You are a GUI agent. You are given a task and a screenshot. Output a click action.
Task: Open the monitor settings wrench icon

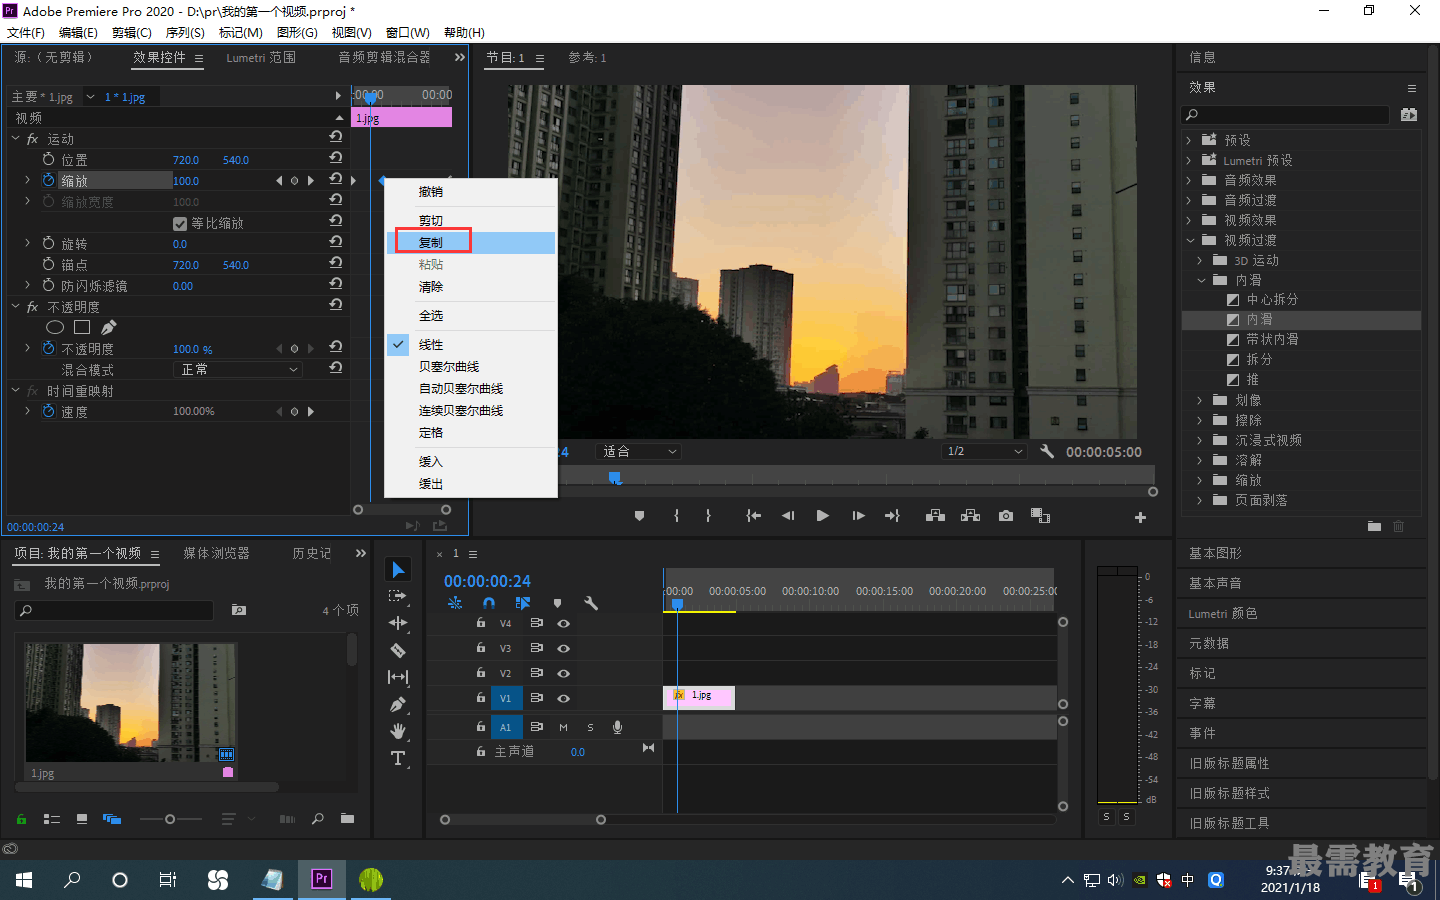pos(1047,451)
